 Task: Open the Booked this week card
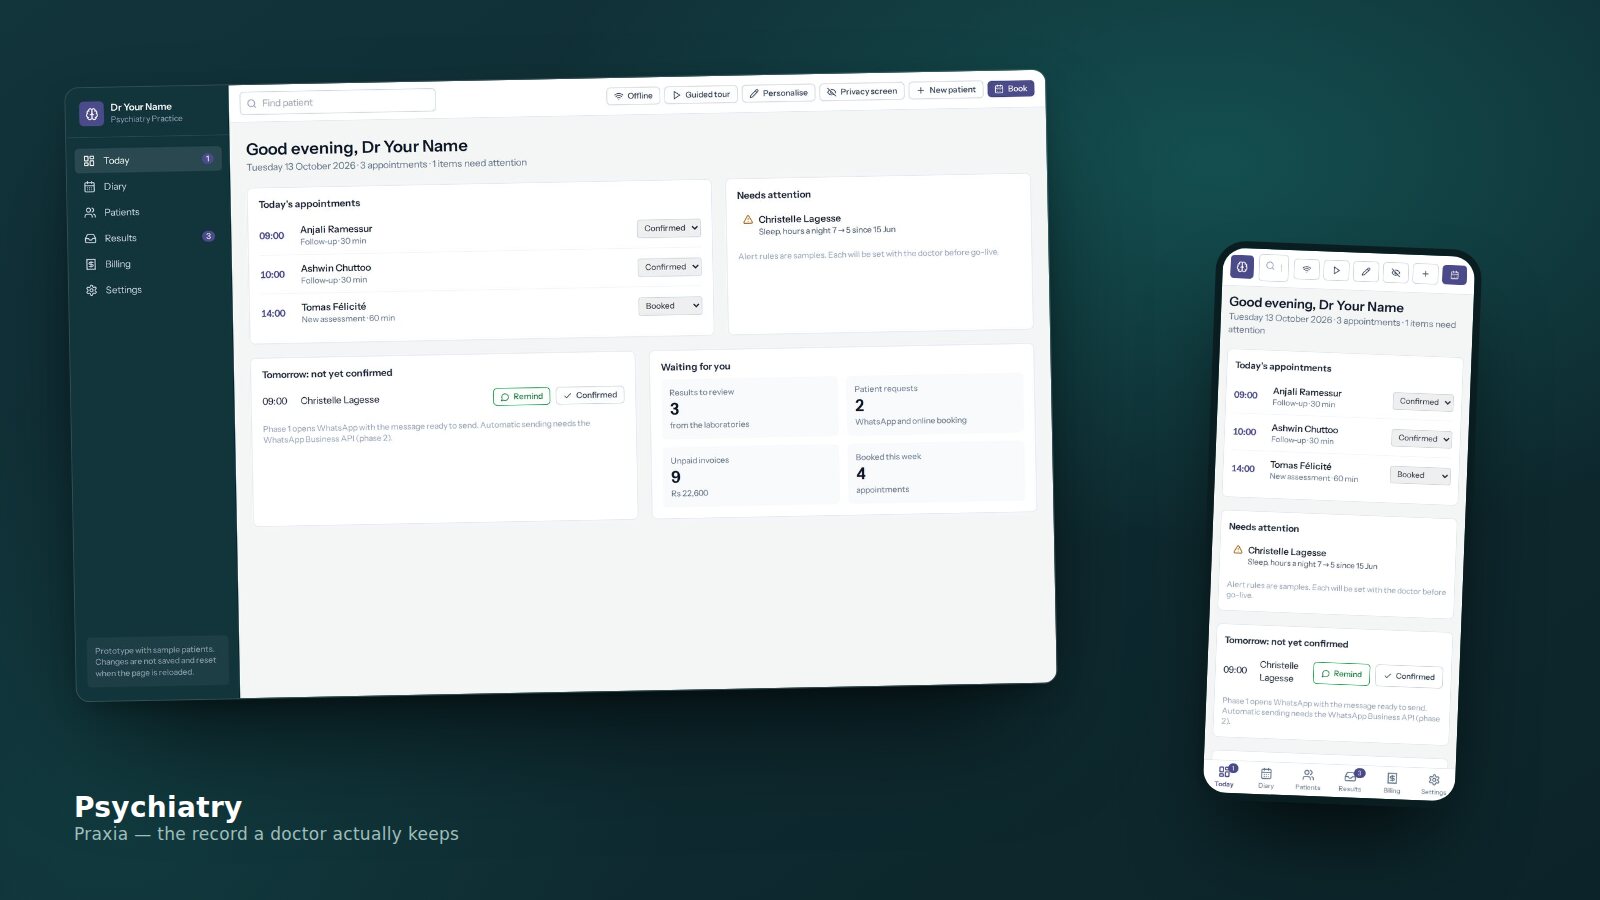tap(936, 472)
